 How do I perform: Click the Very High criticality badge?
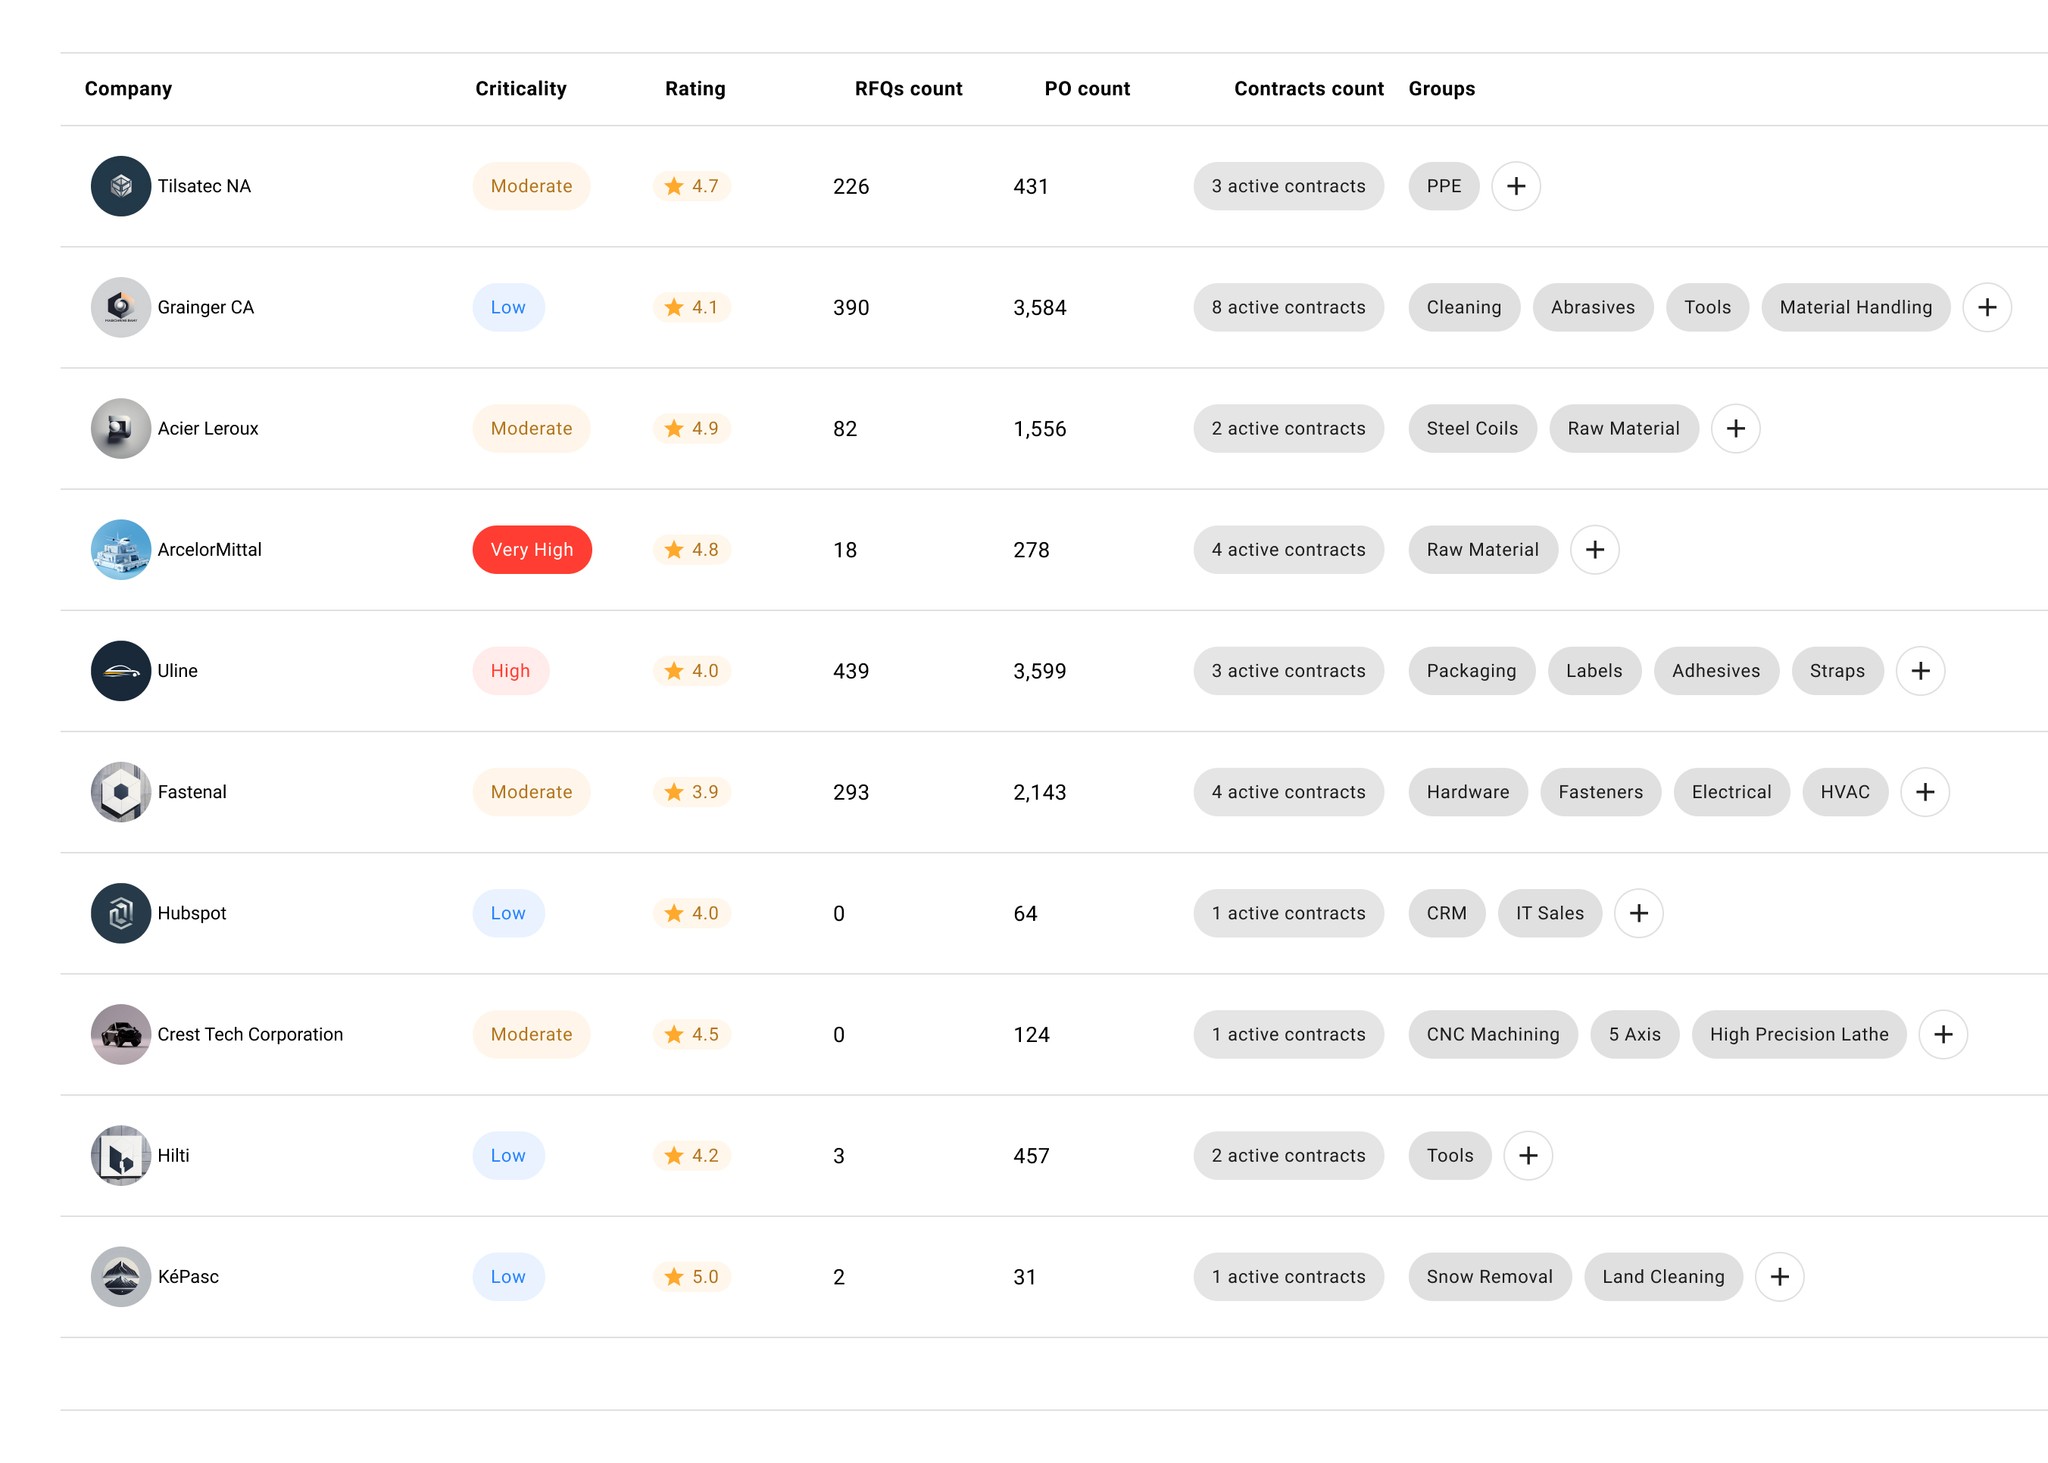532,549
